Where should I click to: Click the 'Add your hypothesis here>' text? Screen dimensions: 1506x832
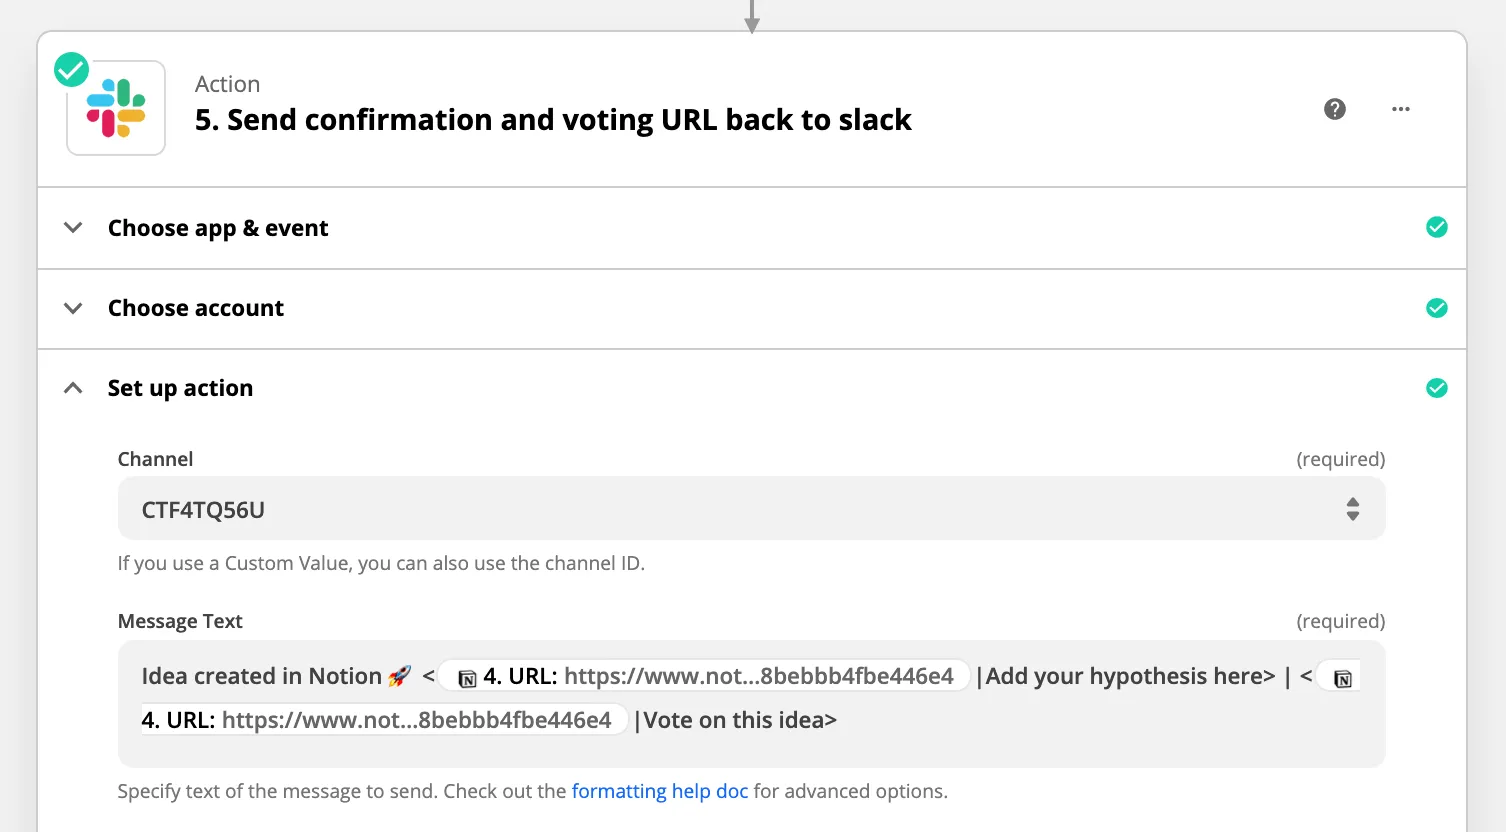(x=1131, y=676)
